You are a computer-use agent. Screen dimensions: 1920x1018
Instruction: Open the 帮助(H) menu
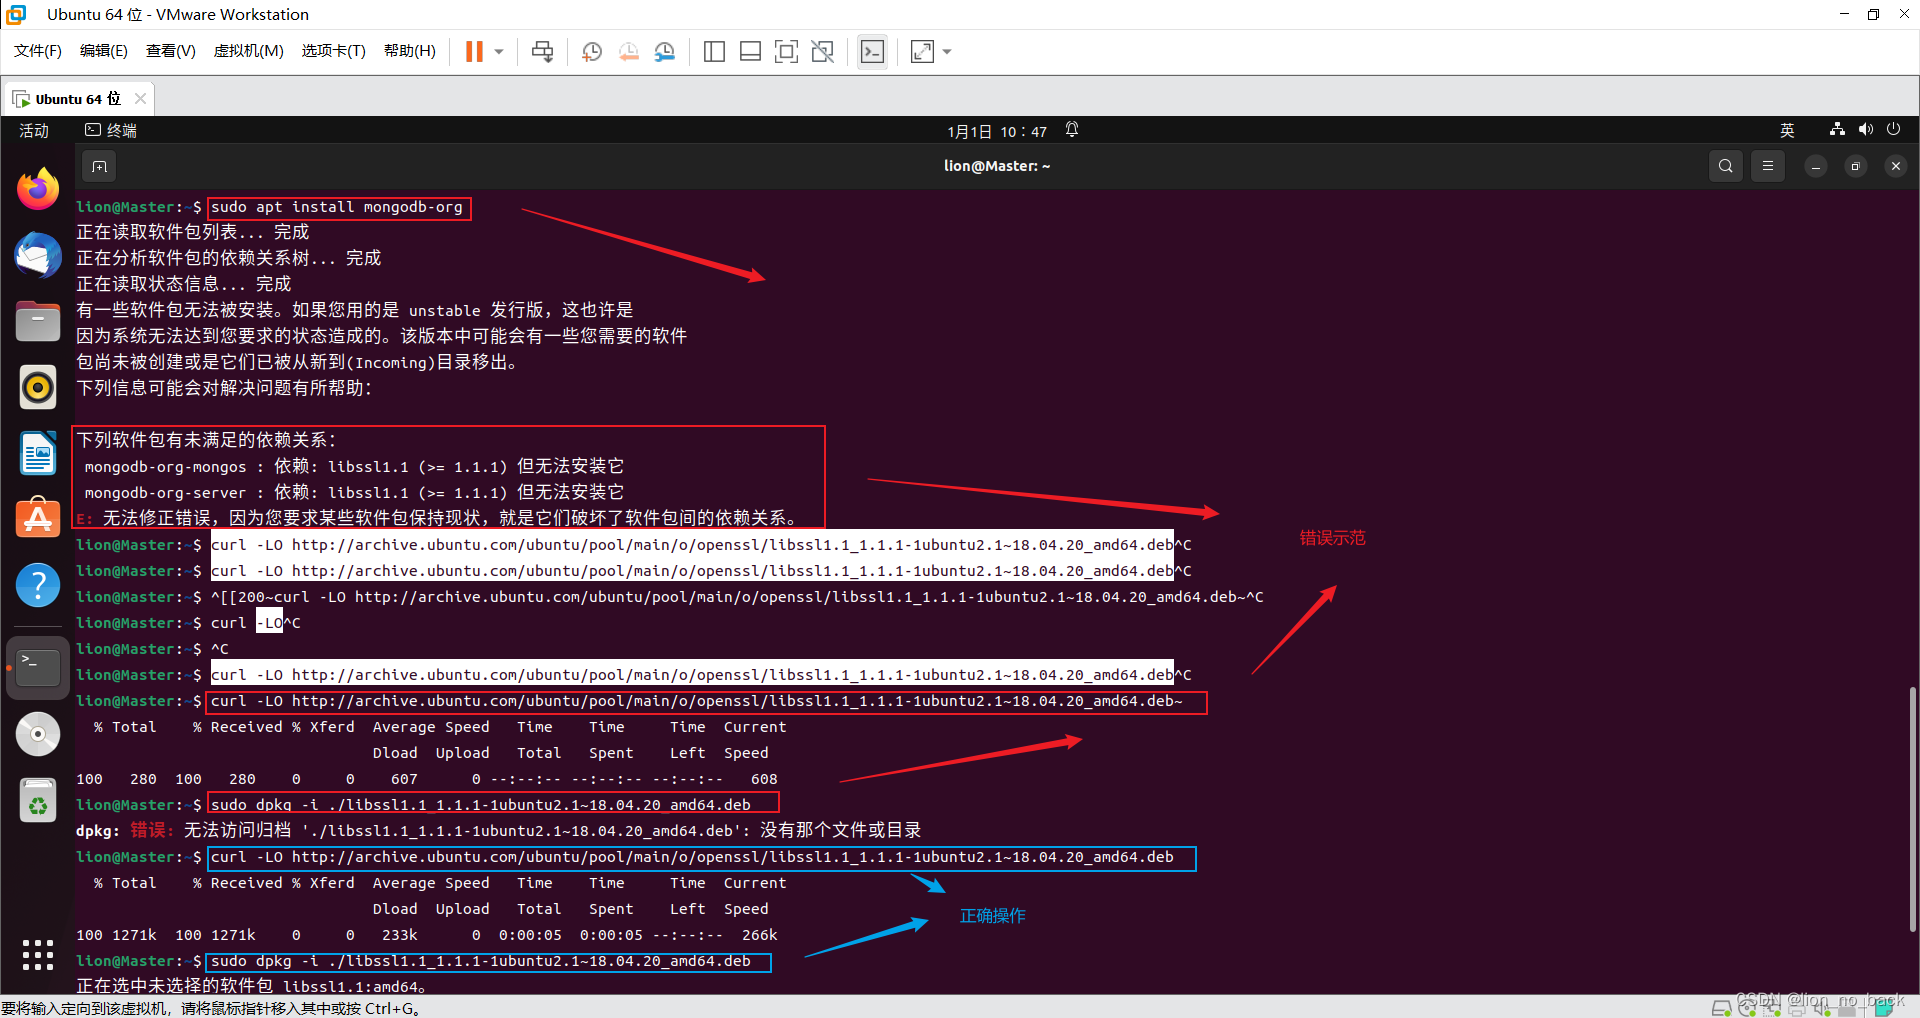[410, 51]
